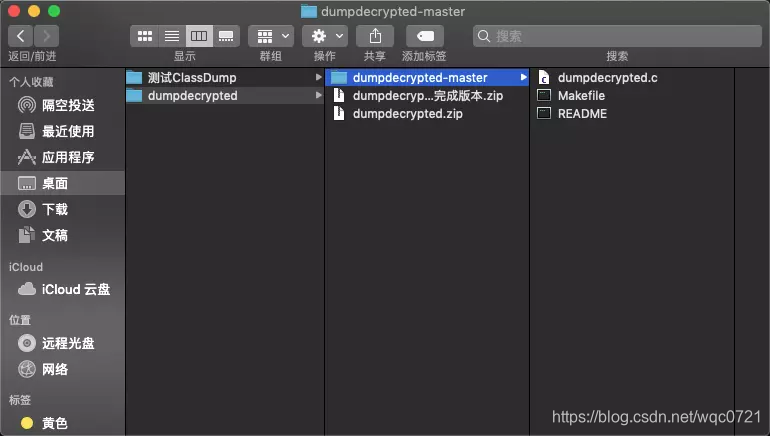Click the dumpdecrypted folder icon
770x436 pixels.
(x=134, y=95)
